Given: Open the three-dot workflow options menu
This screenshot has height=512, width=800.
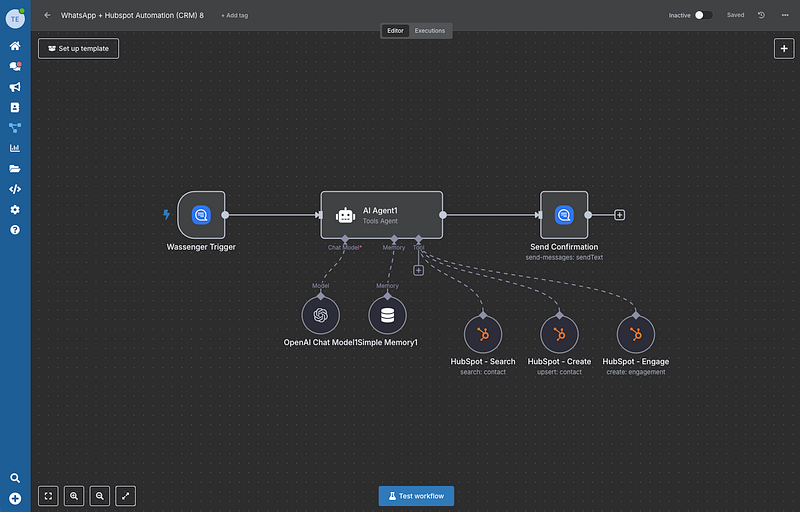Looking at the screenshot, I should point(784,15).
